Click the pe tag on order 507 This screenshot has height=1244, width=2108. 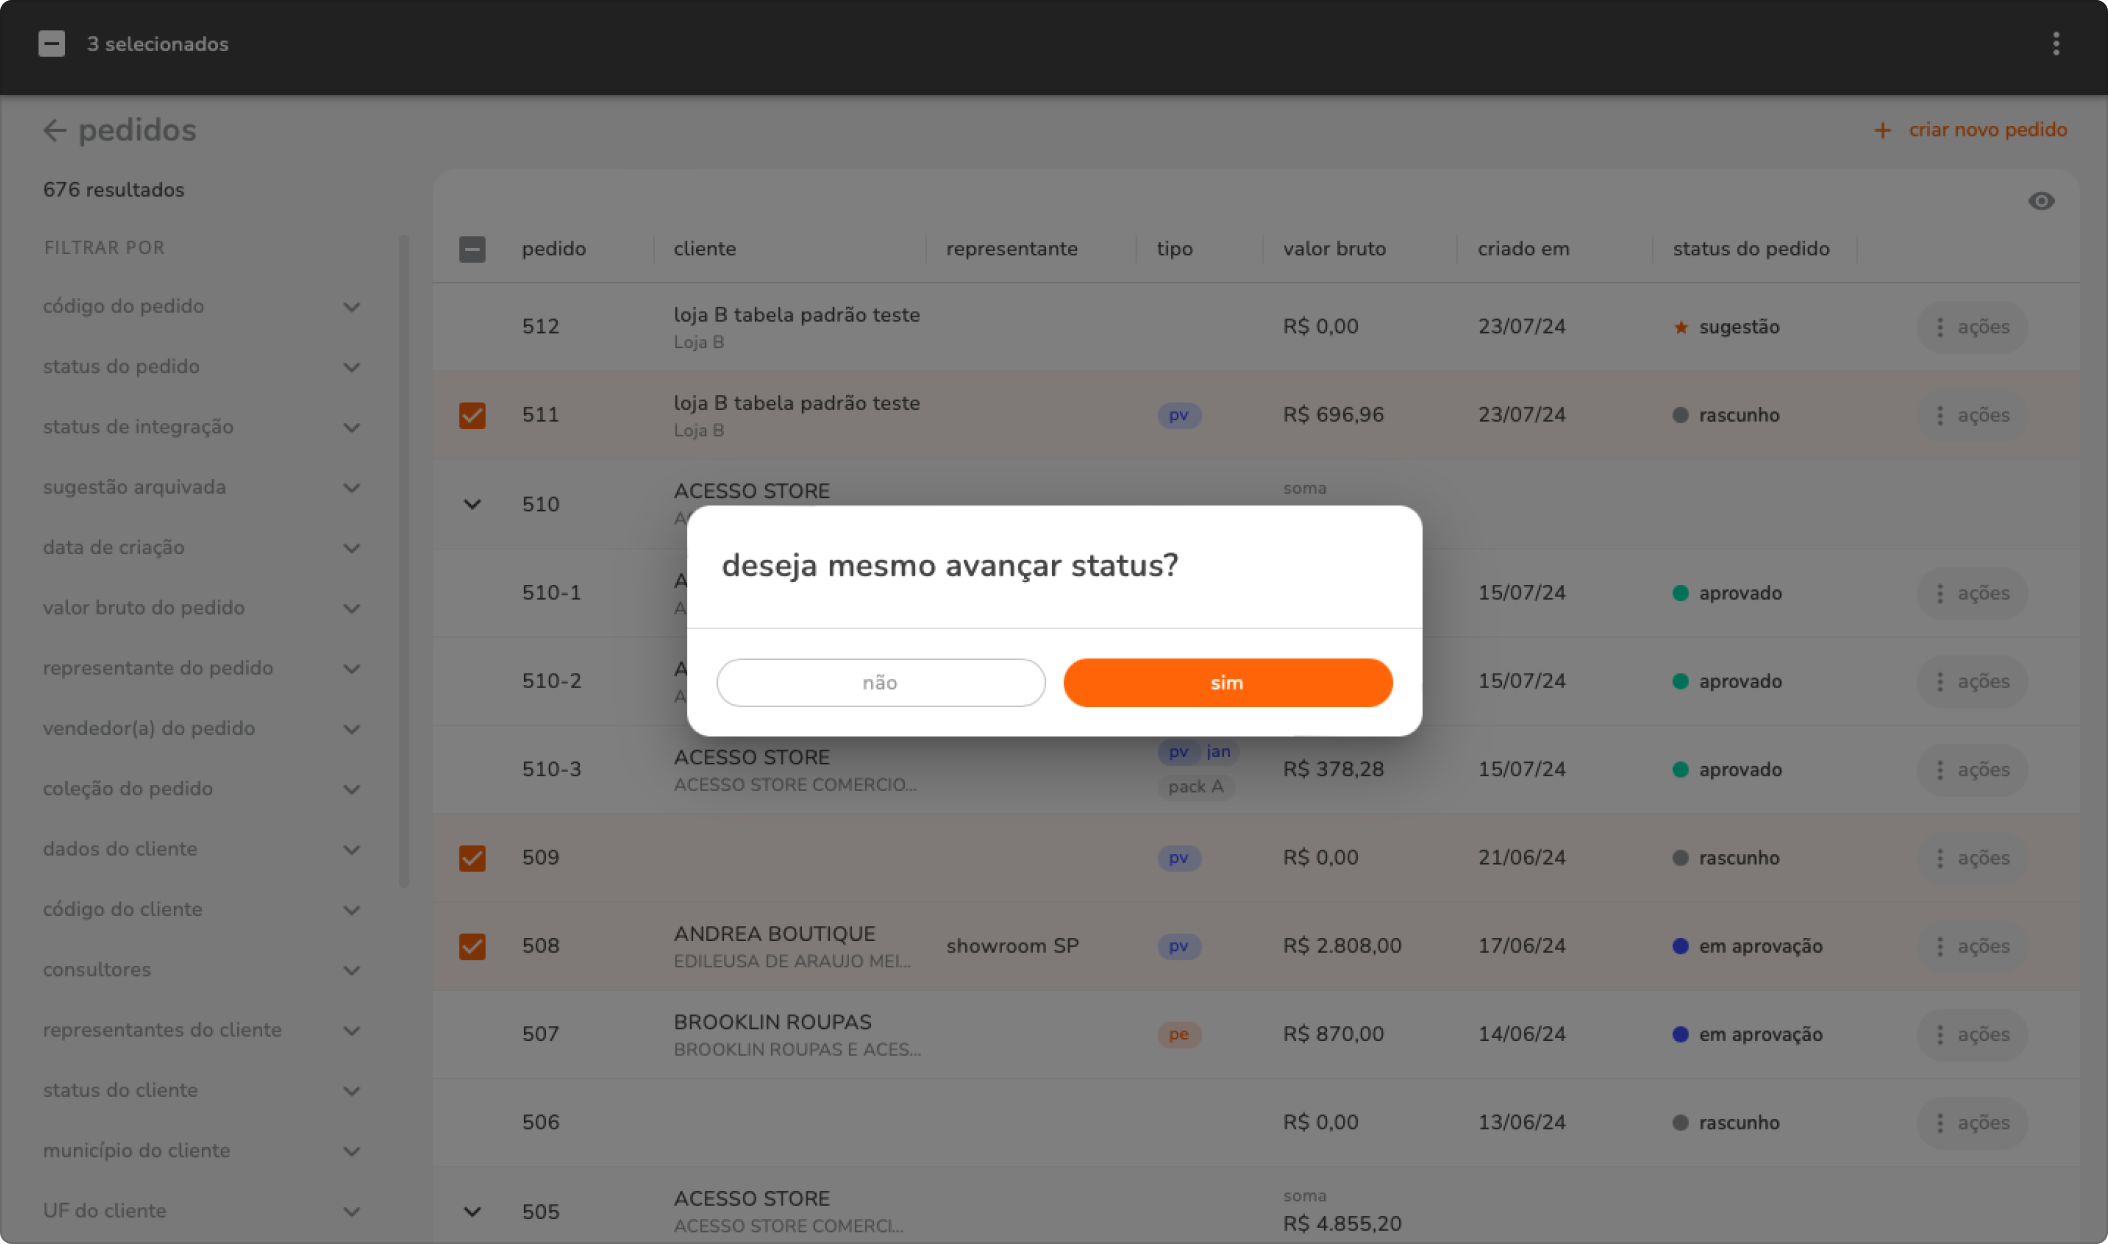[1179, 1034]
